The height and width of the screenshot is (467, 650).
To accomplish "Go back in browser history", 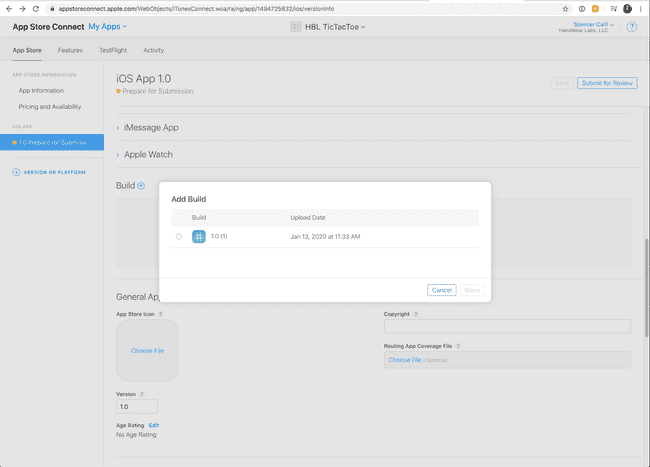I will 9,9.
